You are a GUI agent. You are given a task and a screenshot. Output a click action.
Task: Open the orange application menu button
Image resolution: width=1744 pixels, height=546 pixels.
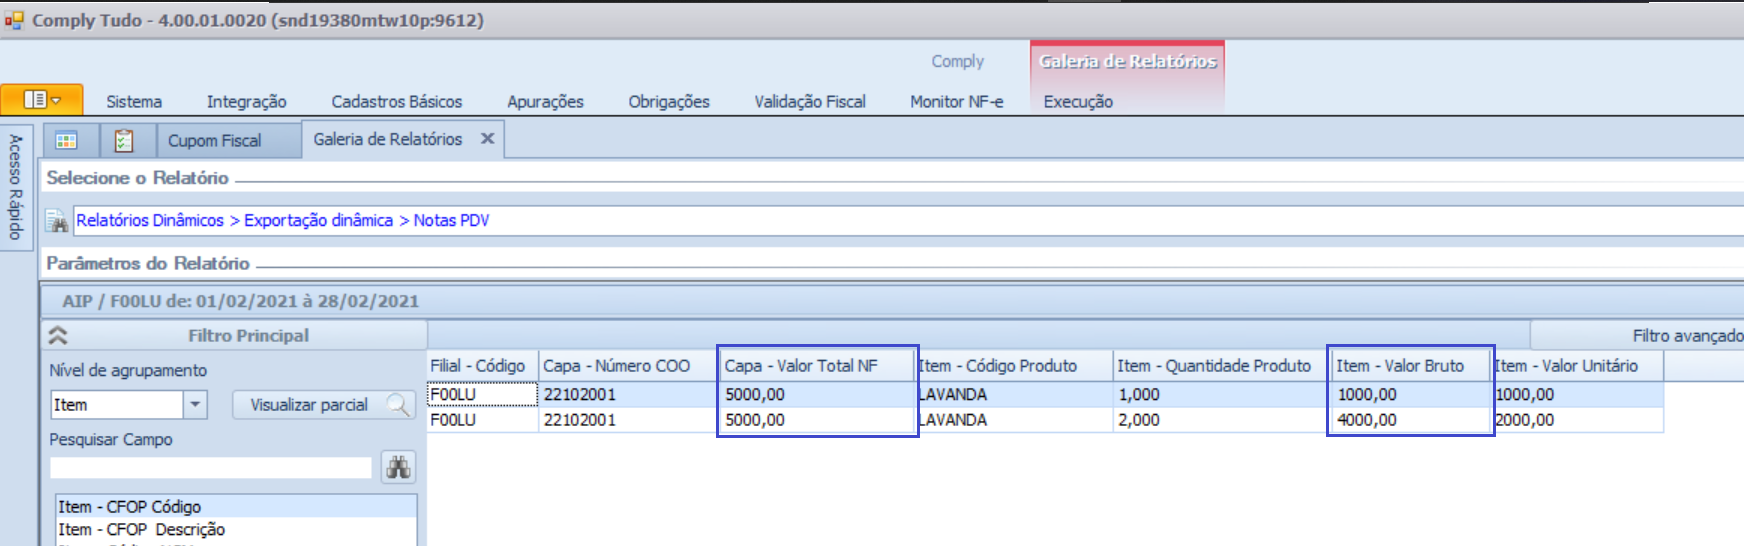click(x=41, y=100)
